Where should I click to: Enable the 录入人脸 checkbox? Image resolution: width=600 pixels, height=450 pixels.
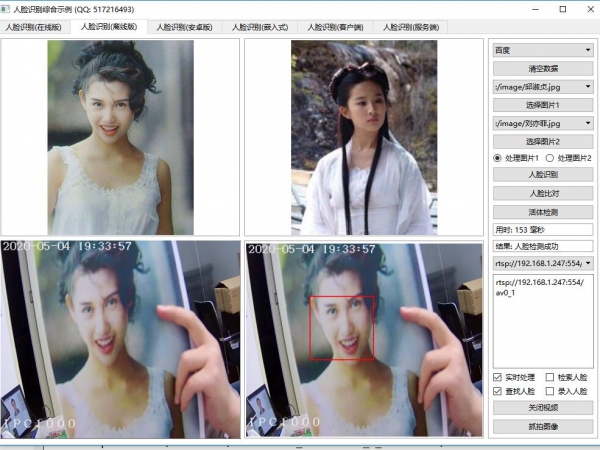pos(550,392)
